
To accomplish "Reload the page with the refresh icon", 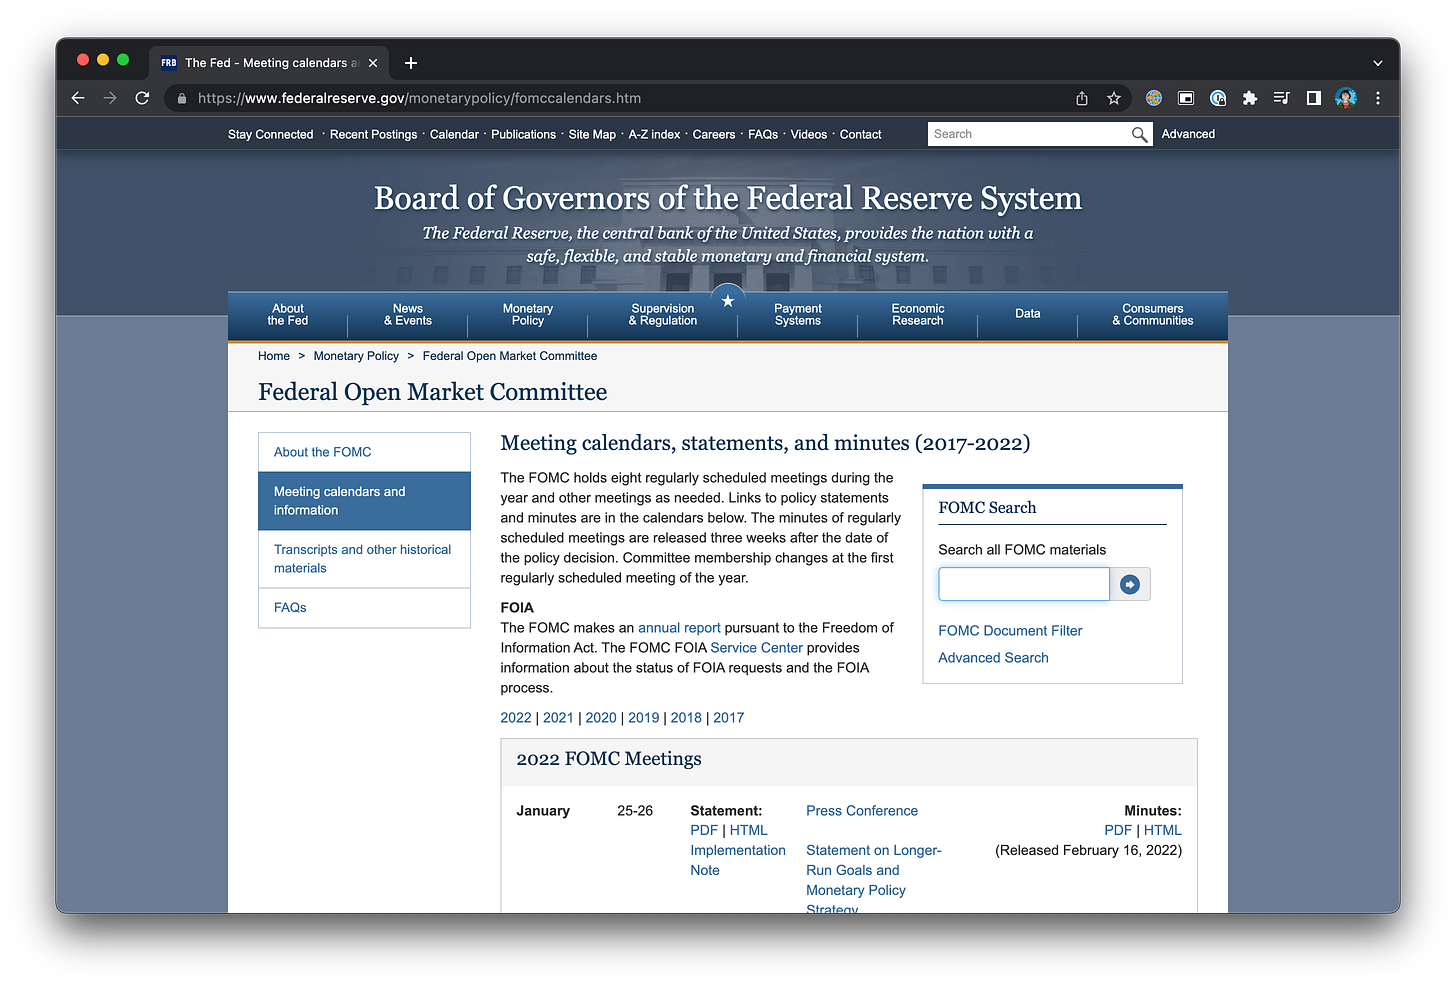I will click(142, 98).
